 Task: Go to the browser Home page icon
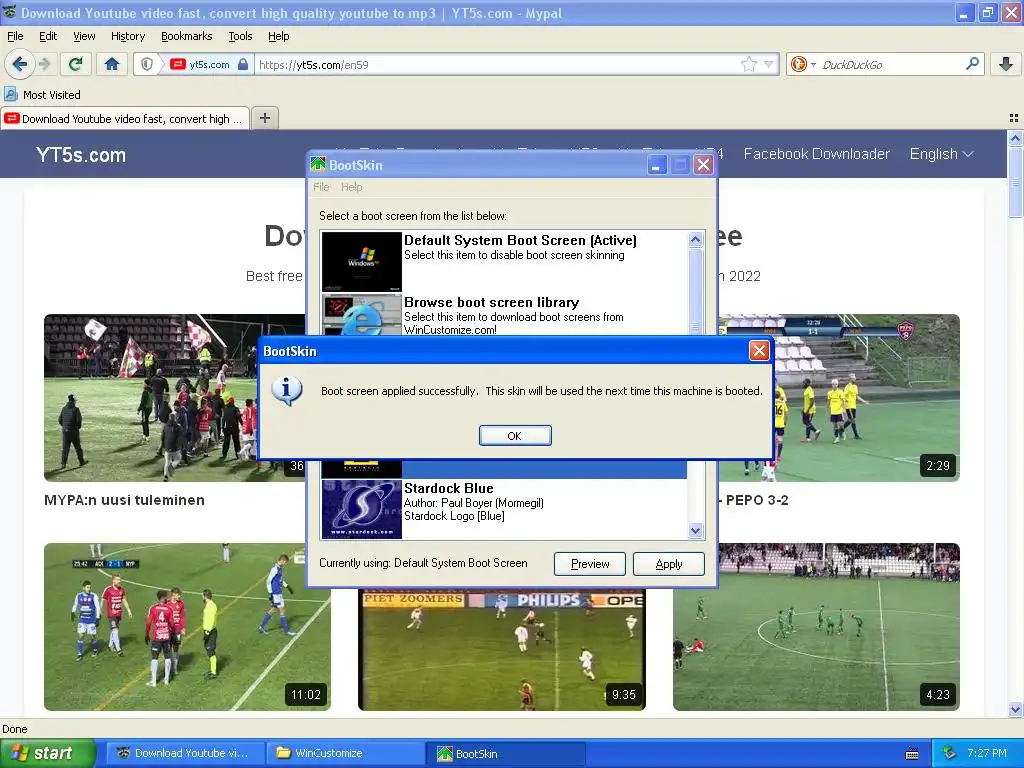(x=112, y=64)
